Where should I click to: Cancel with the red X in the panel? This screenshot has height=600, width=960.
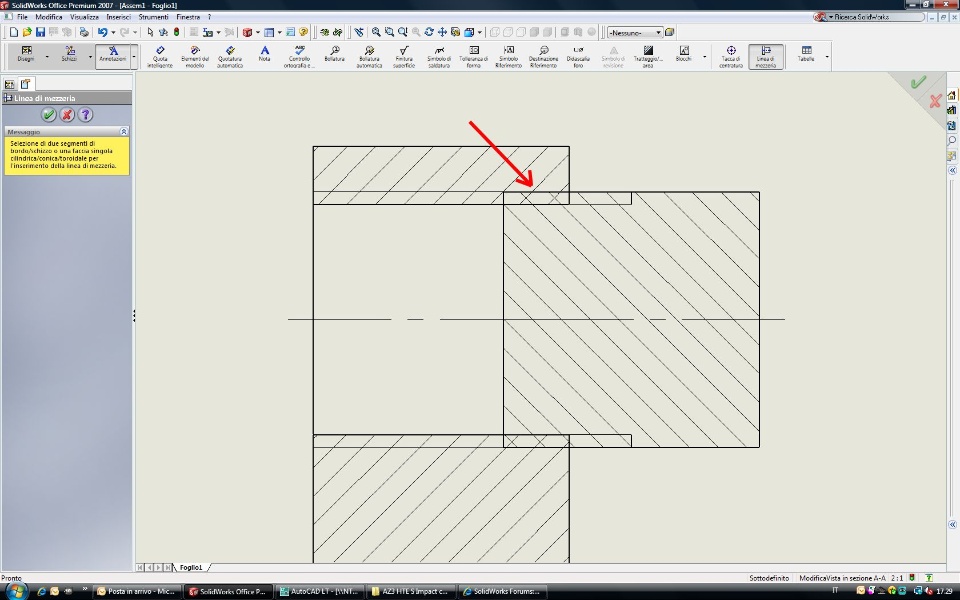point(67,114)
